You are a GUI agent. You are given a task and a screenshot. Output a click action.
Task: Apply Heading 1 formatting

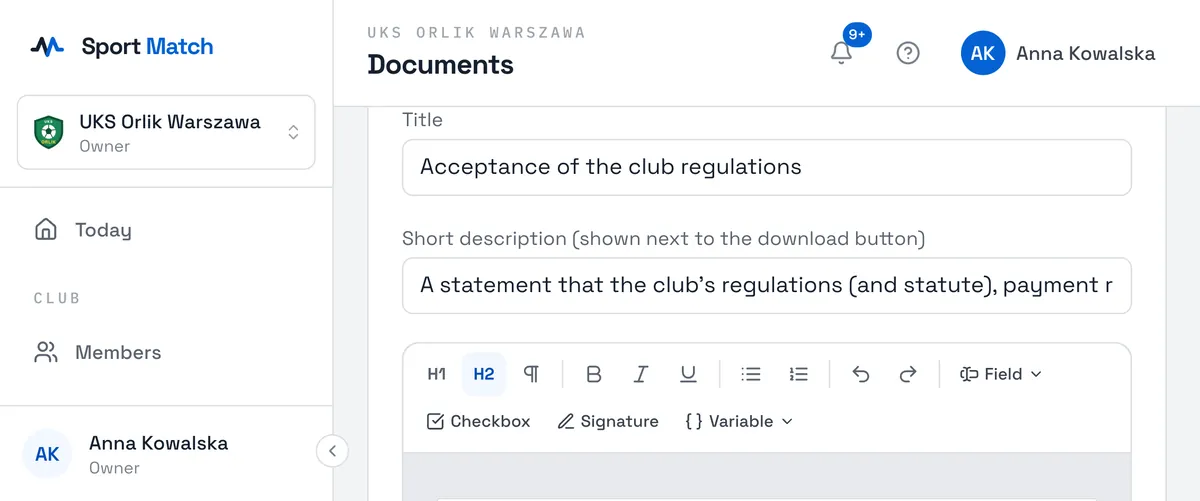pos(437,374)
